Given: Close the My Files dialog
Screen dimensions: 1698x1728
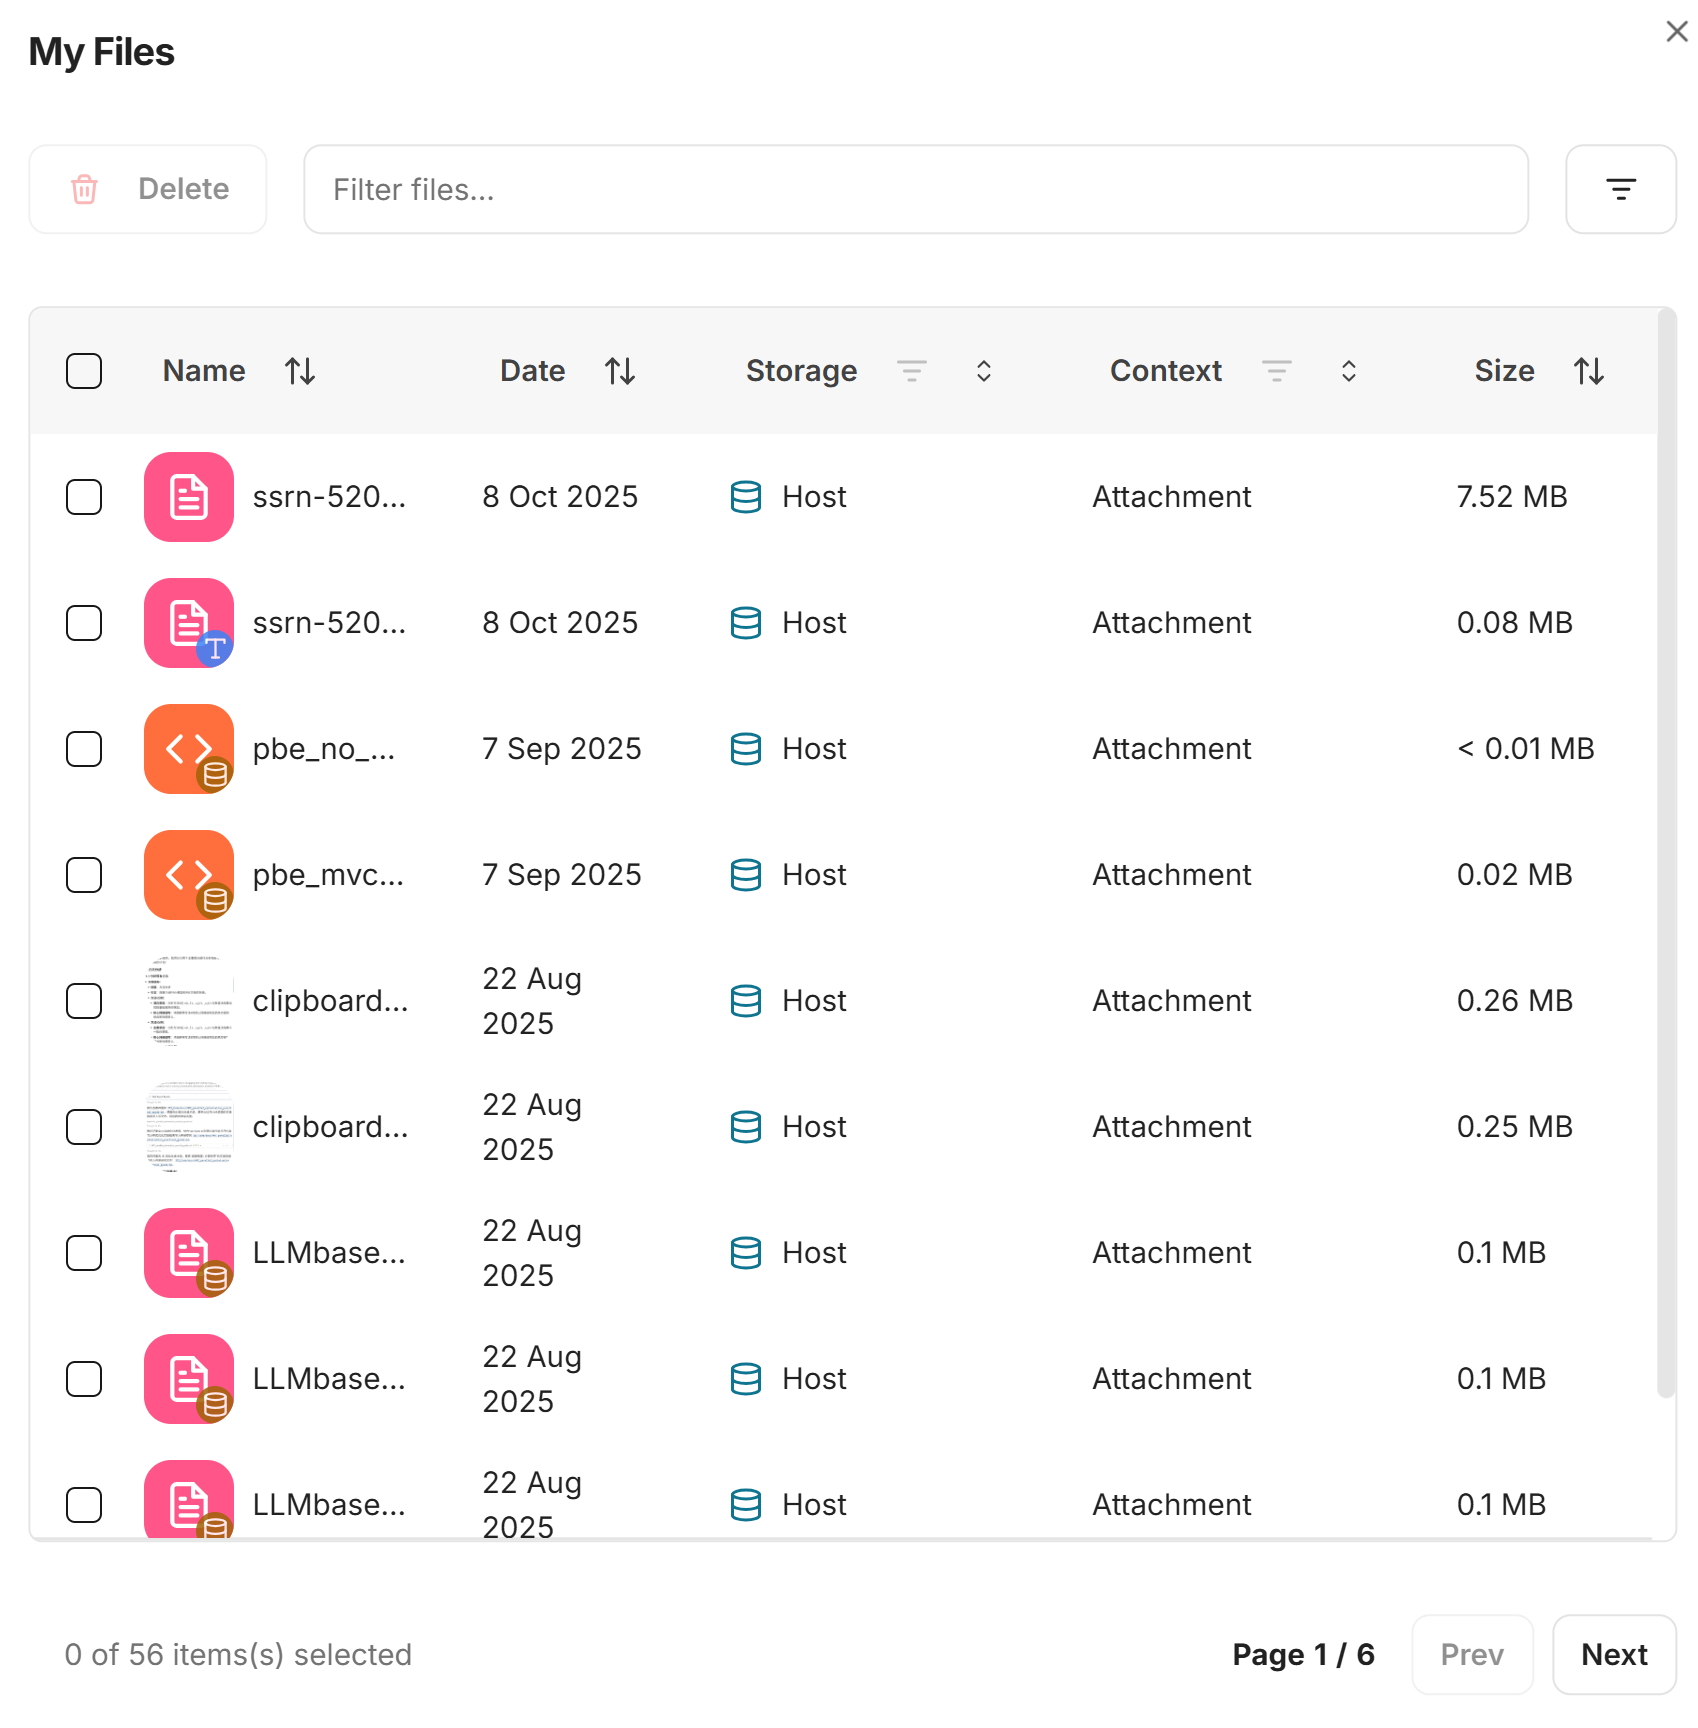Looking at the screenshot, I should tap(1676, 32).
